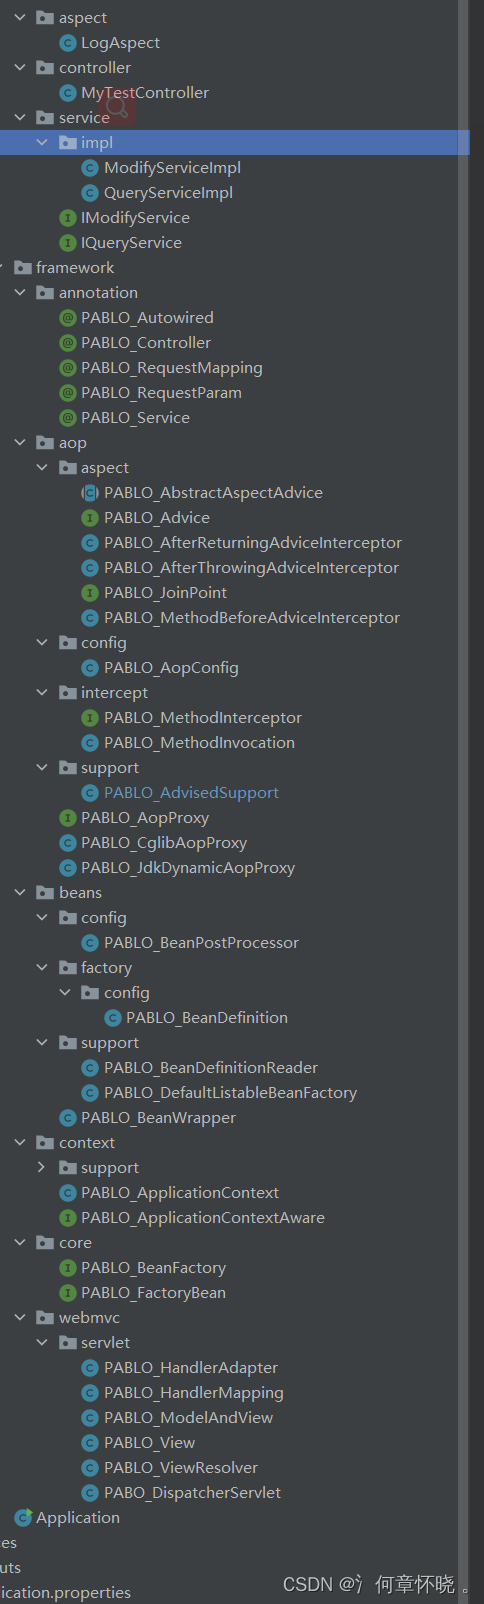Collapse the aspect package at the top
The image size is (484, 1604).
coord(20,18)
